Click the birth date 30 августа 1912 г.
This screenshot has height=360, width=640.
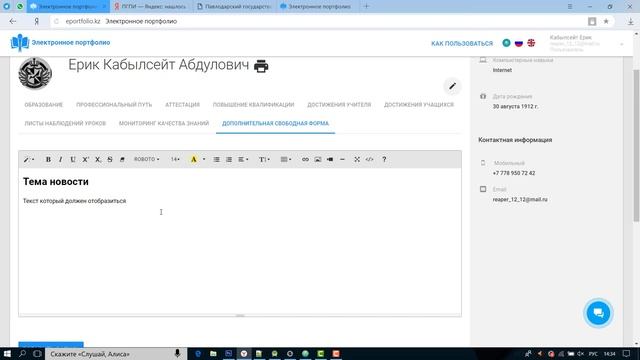point(516,106)
